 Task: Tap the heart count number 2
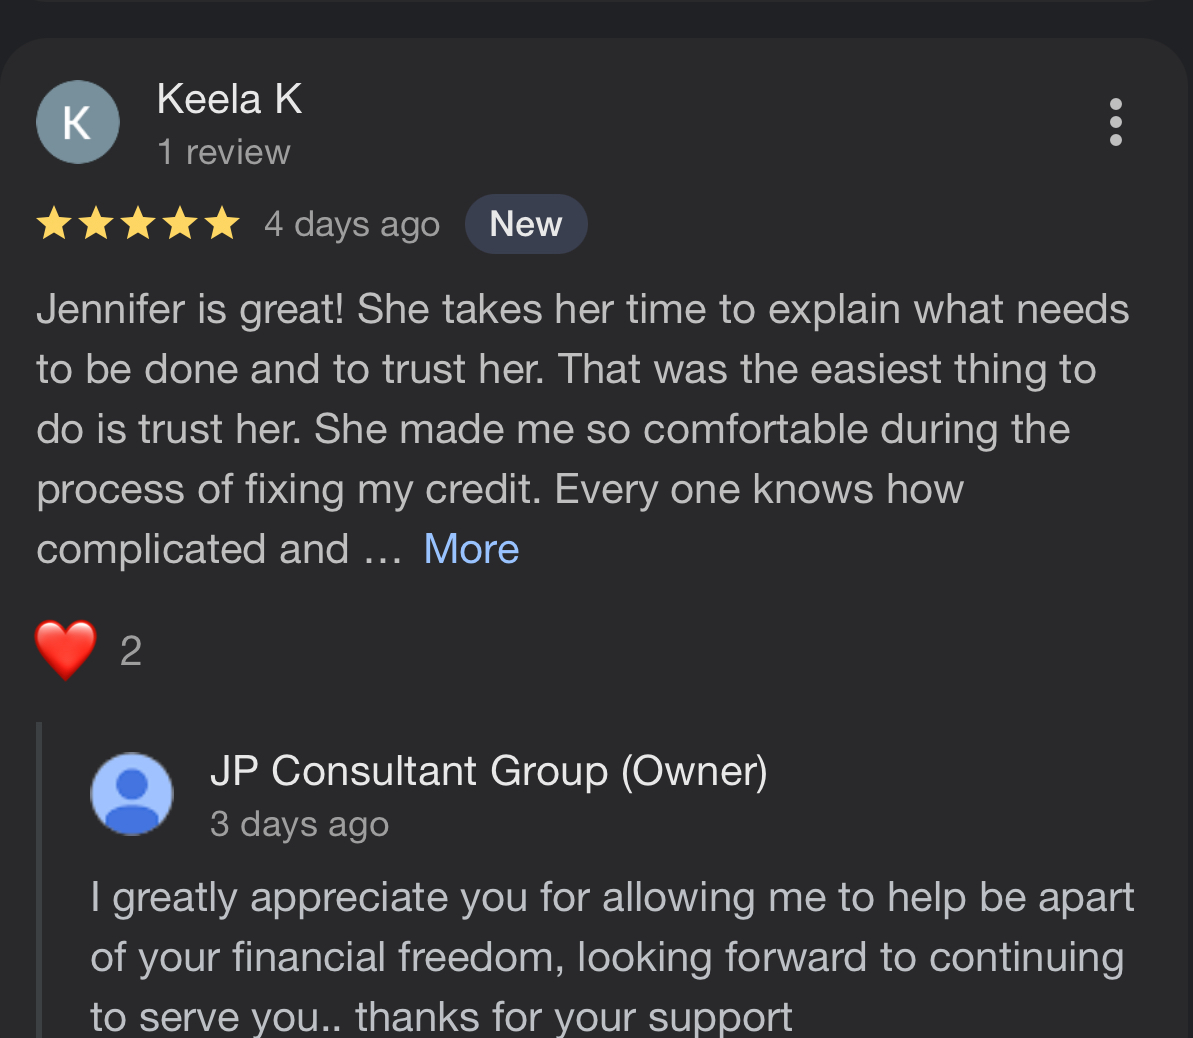(x=131, y=651)
